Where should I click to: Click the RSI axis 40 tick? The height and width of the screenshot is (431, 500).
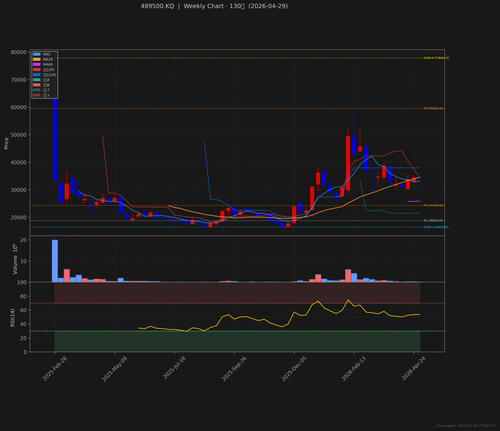point(23,324)
